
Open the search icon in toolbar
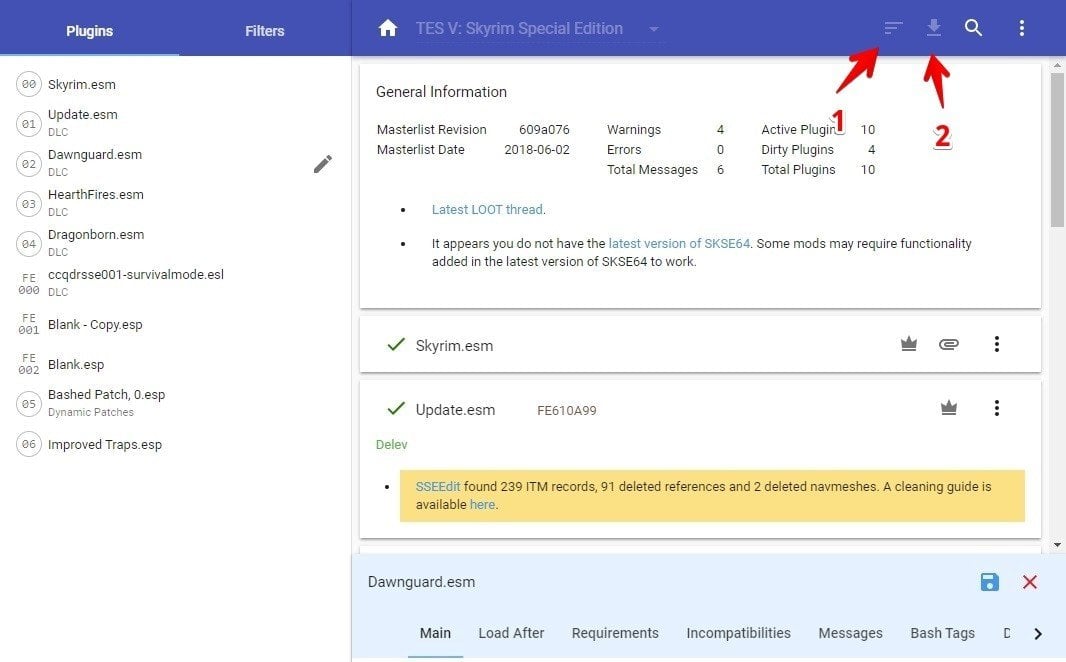pos(974,28)
